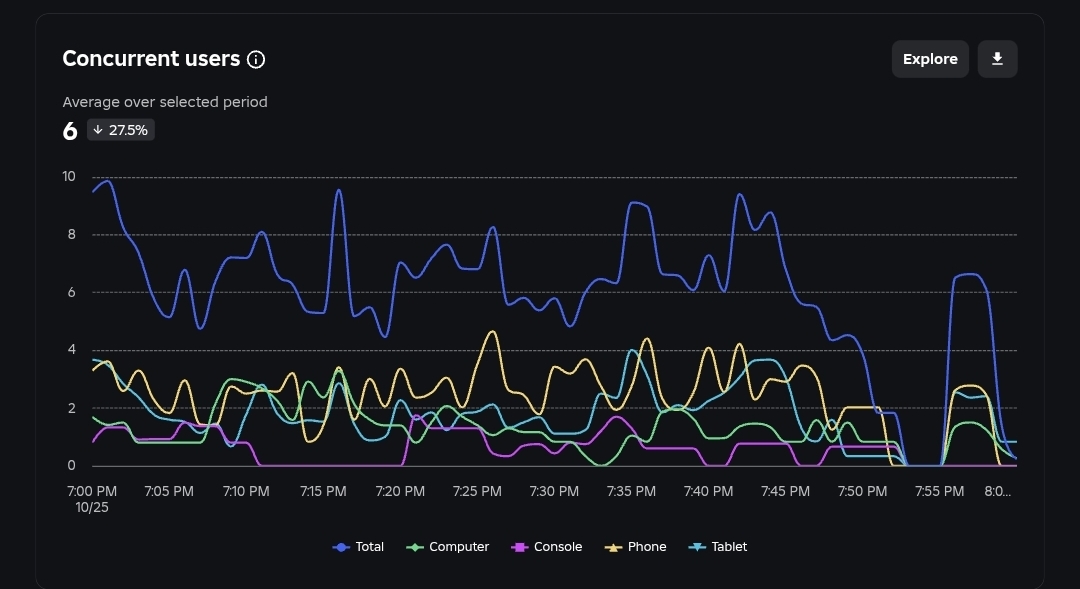Click the green Computer legend marker
This screenshot has width=1080, height=589.
point(415,547)
